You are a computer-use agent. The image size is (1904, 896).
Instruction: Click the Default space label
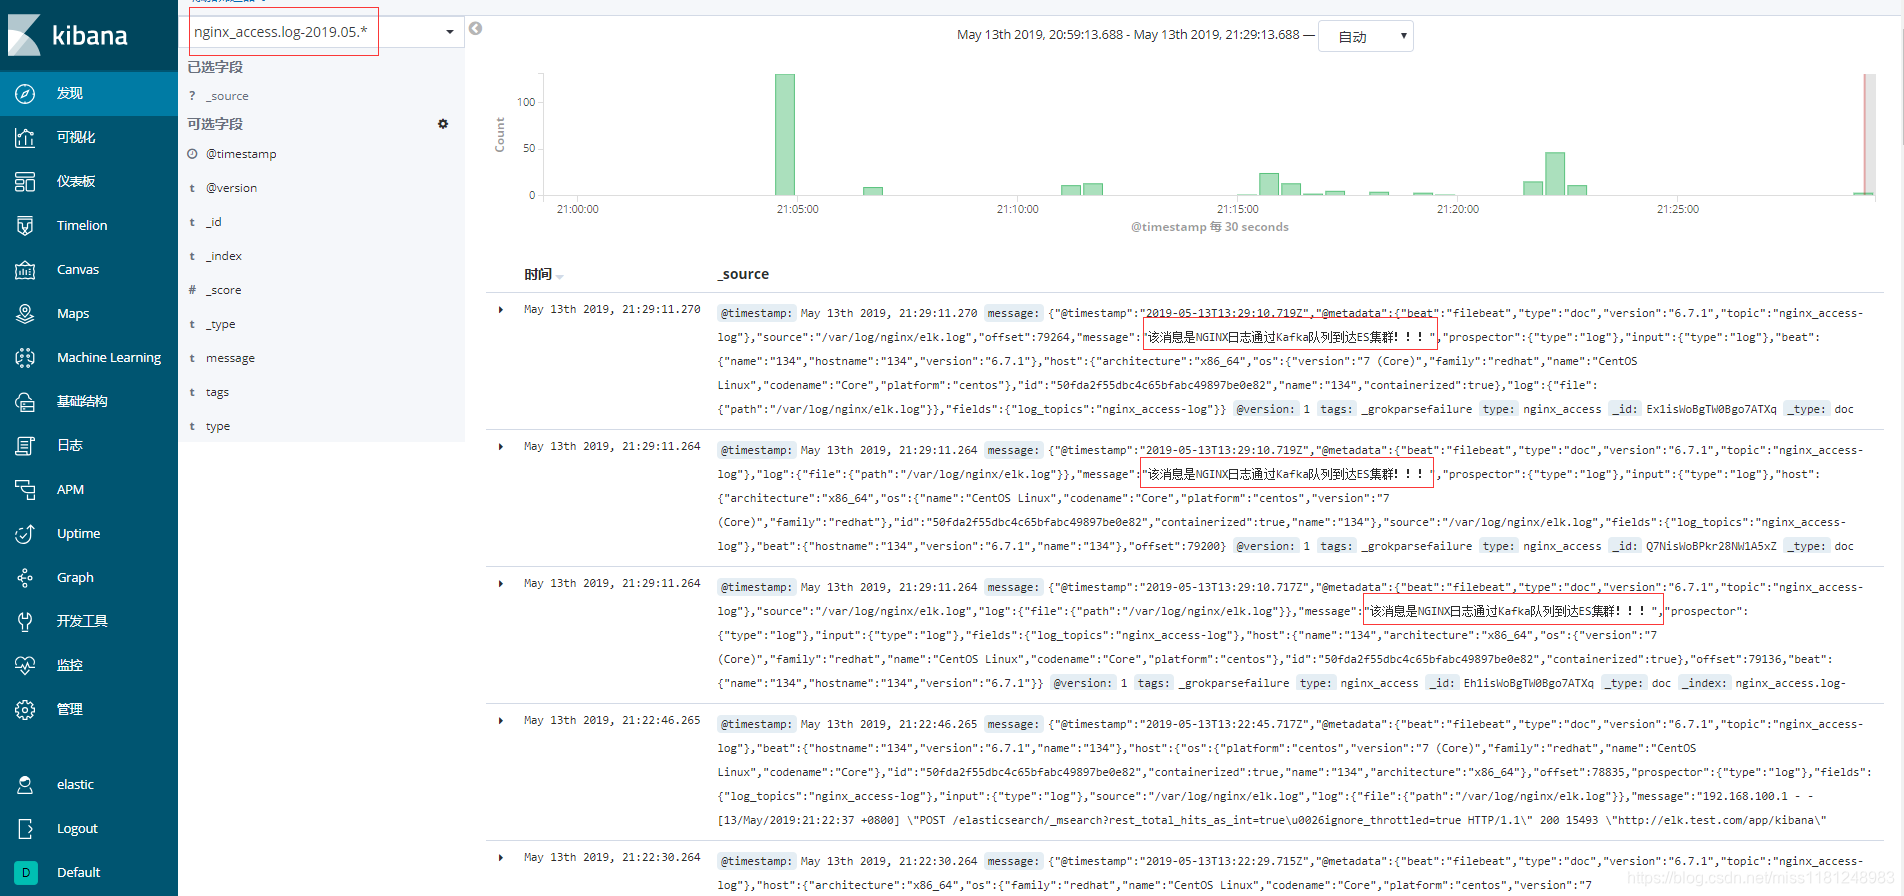(x=79, y=872)
